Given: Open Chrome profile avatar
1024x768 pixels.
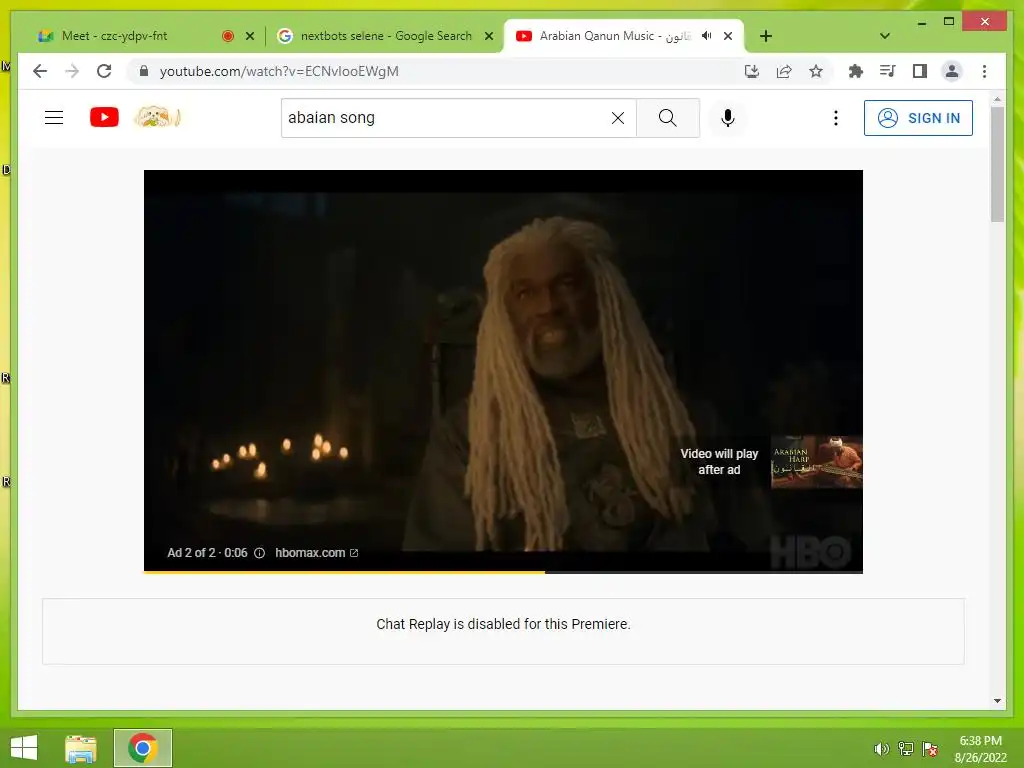Looking at the screenshot, I should [952, 71].
